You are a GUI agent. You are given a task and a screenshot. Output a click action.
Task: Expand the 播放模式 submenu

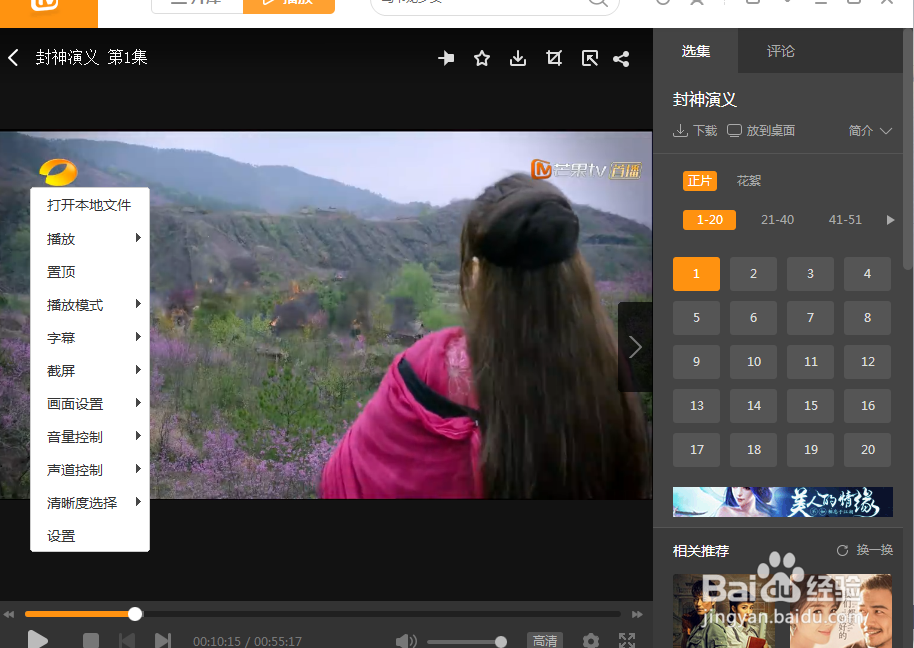click(90, 305)
